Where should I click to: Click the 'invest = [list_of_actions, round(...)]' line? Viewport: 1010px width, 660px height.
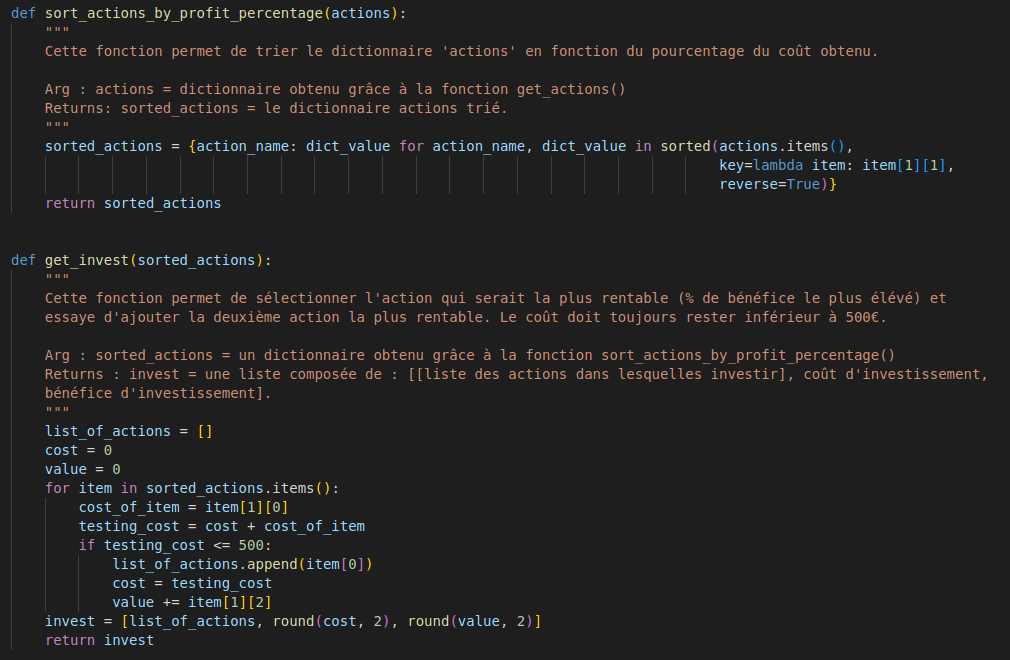click(292, 621)
